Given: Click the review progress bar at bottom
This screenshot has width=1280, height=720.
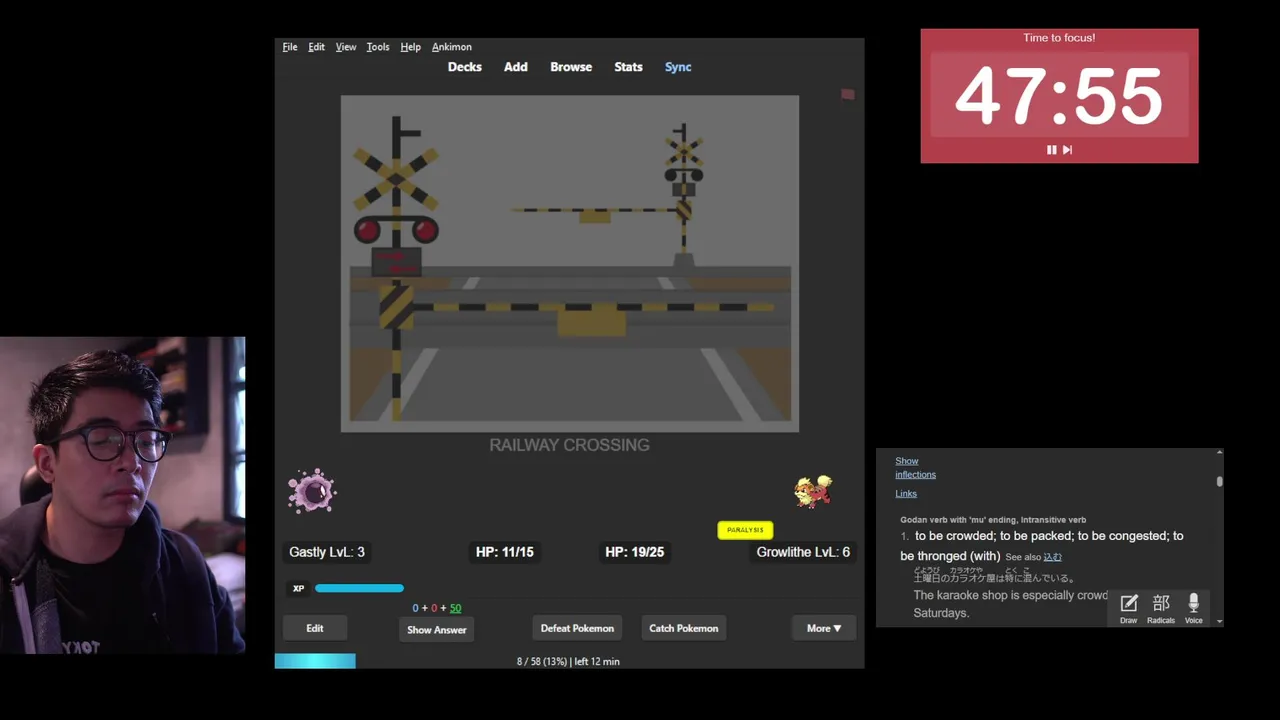Looking at the screenshot, I should (x=315, y=661).
